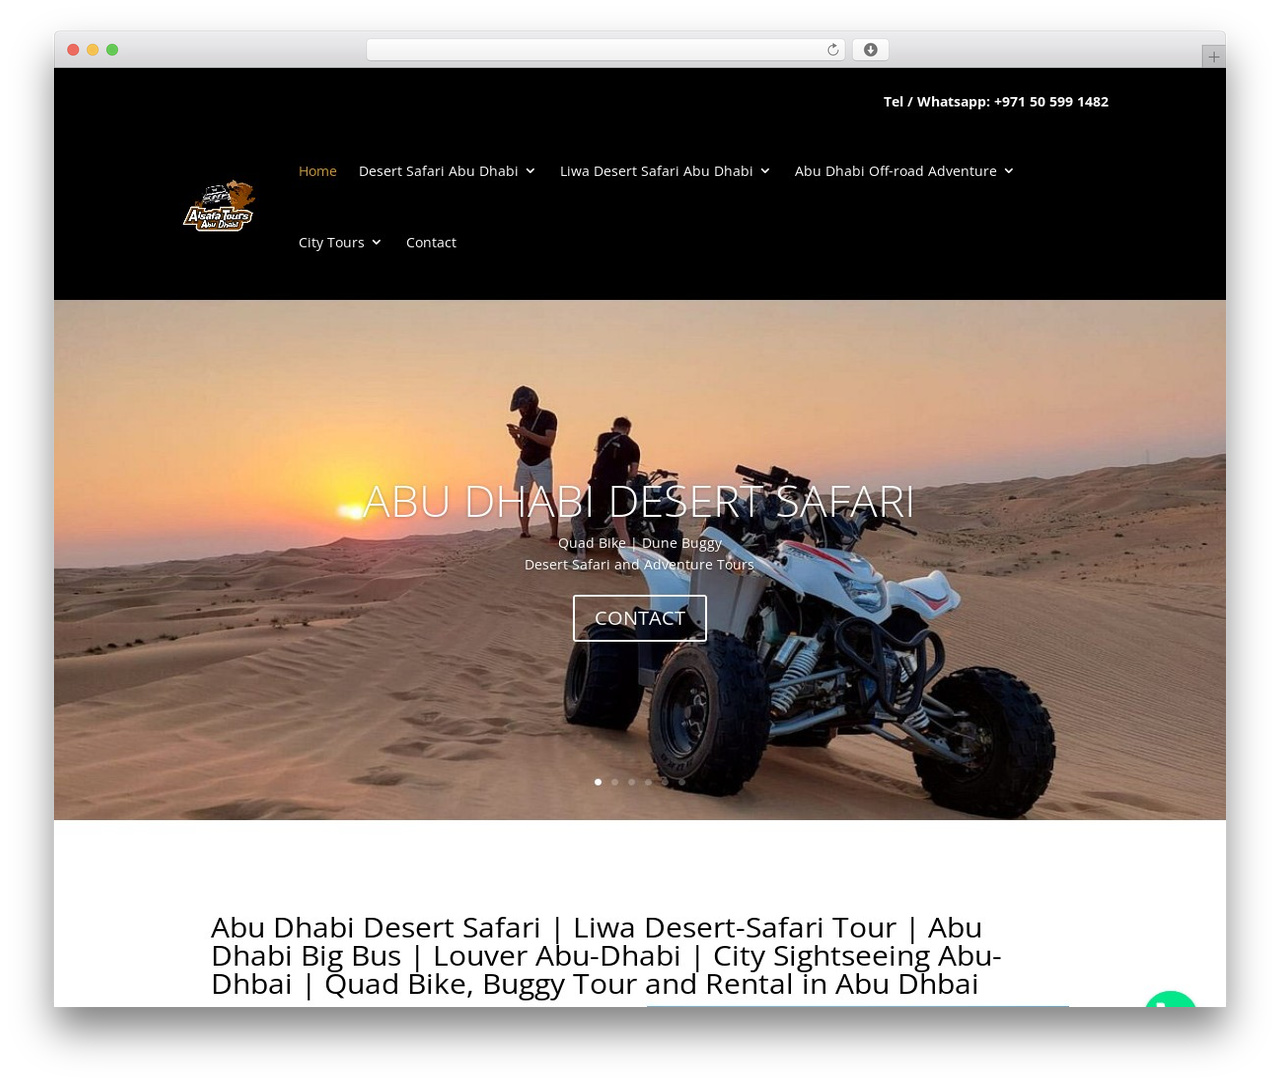Image resolution: width=1280 pixels, height=1084 pixels.
Task: Close the browser window with red button
Action: coord(73,50)
